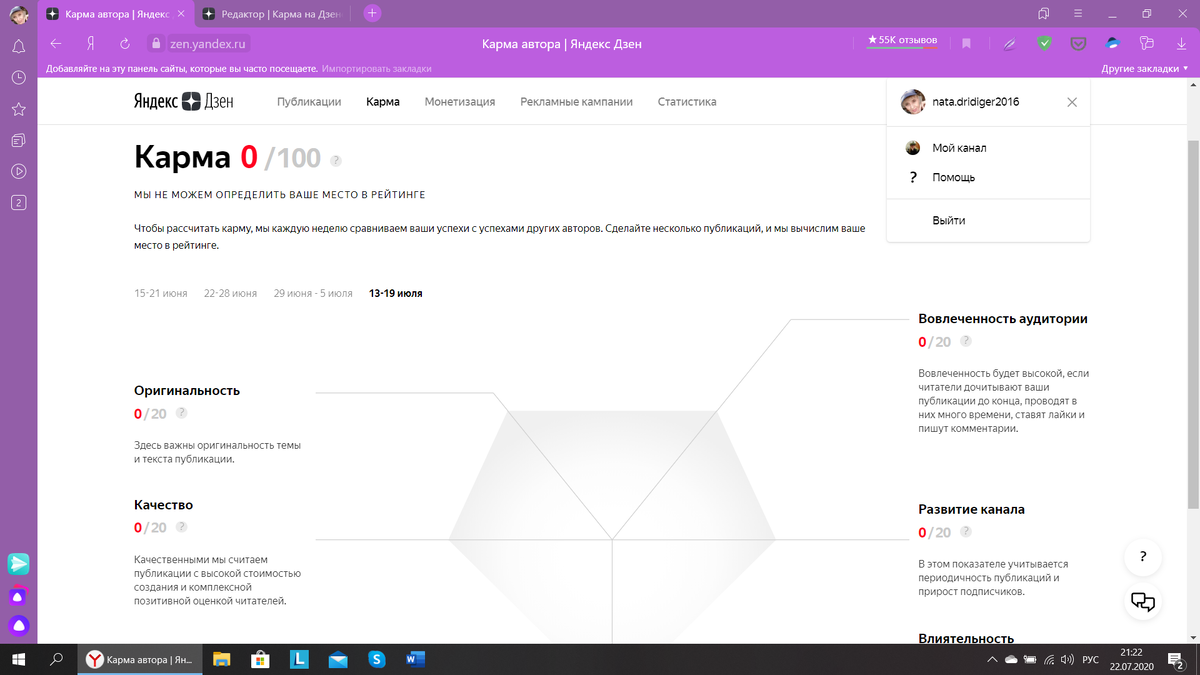Click the Yandex Zen logo
The height and width of the screenshot is (675, 1200).
tap(184, 102)
